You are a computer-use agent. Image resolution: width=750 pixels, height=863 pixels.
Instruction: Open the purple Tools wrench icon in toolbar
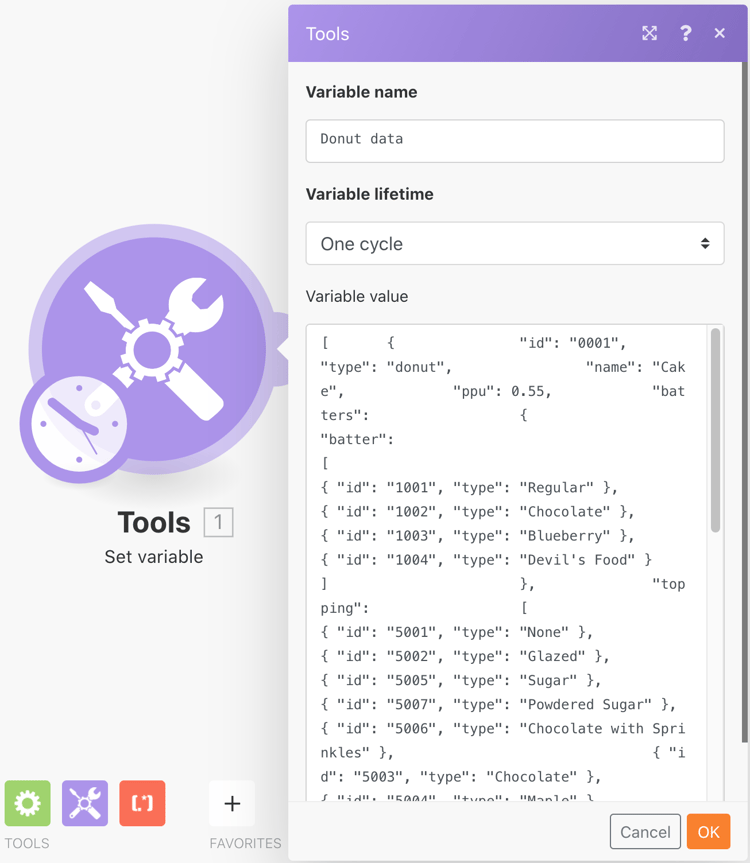84,803
